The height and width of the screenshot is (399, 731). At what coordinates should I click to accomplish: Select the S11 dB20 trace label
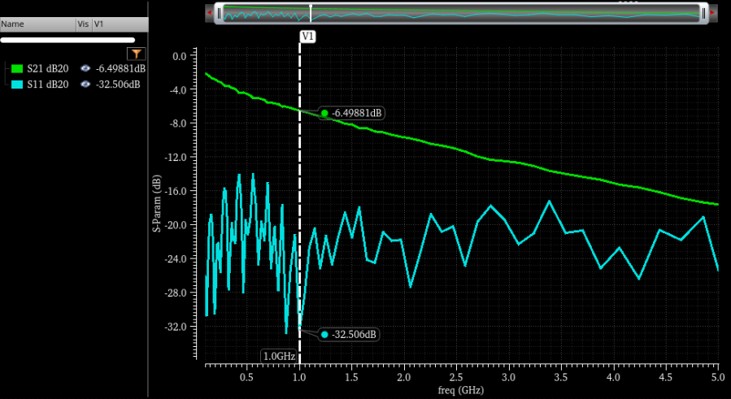(x=48, y=84)
